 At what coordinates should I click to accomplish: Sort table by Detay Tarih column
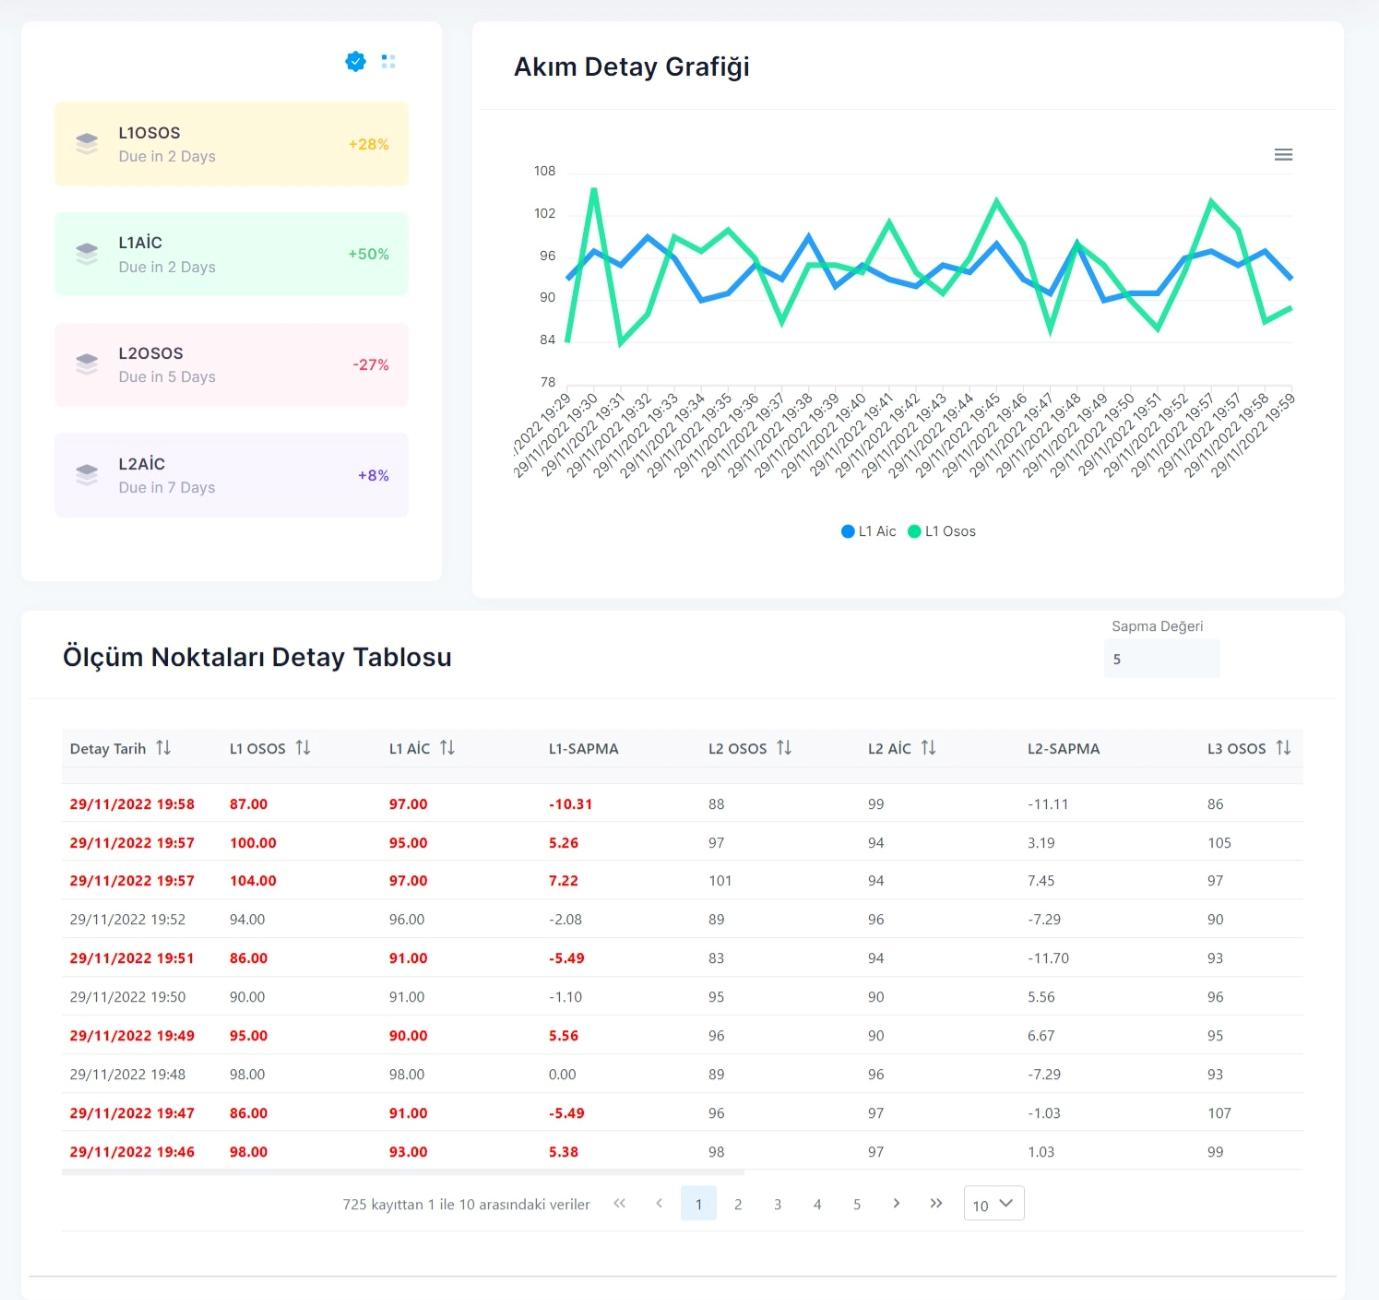click(x=163, y=748)
